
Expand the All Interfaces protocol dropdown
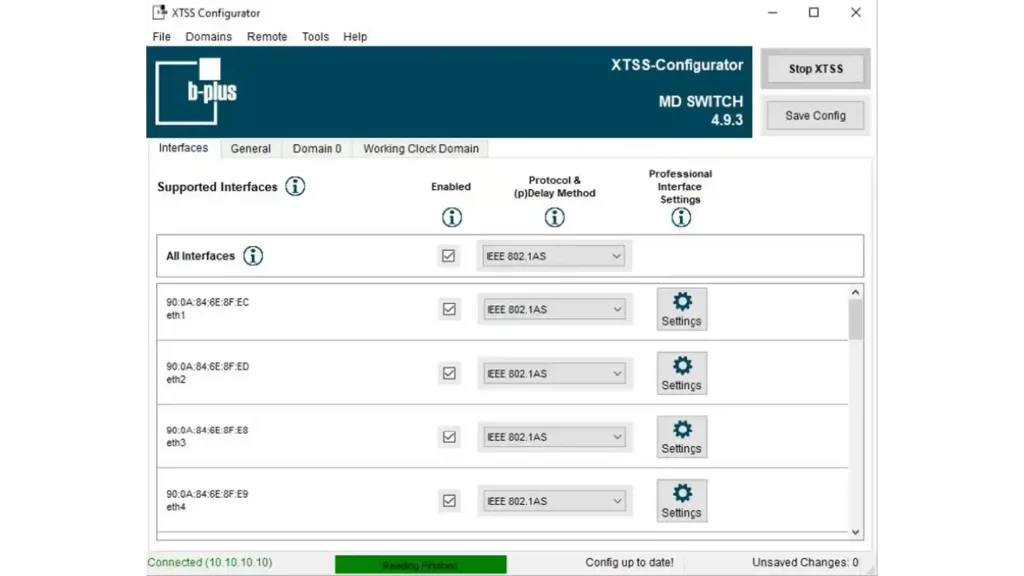coord(554,256)
